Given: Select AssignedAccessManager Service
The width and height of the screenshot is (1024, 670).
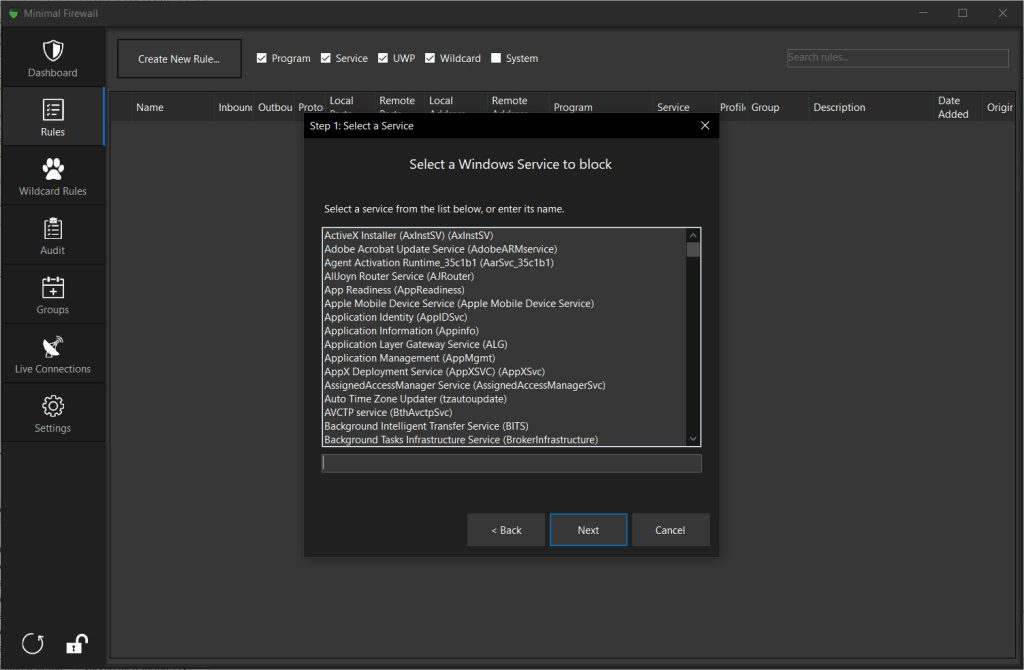Looking at the screenshot, I should (504, 385).
